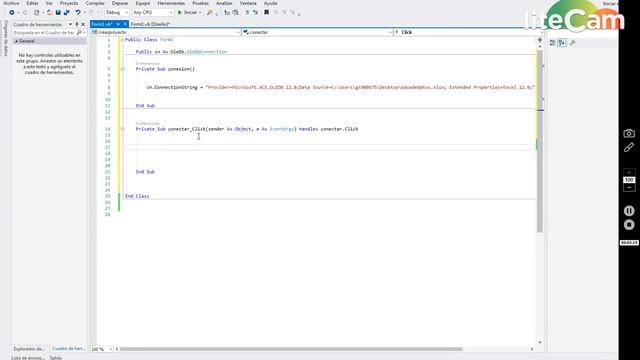
Task: Click the save all toolbar icon
Action: pyautogui.click(x=67, y=13)
